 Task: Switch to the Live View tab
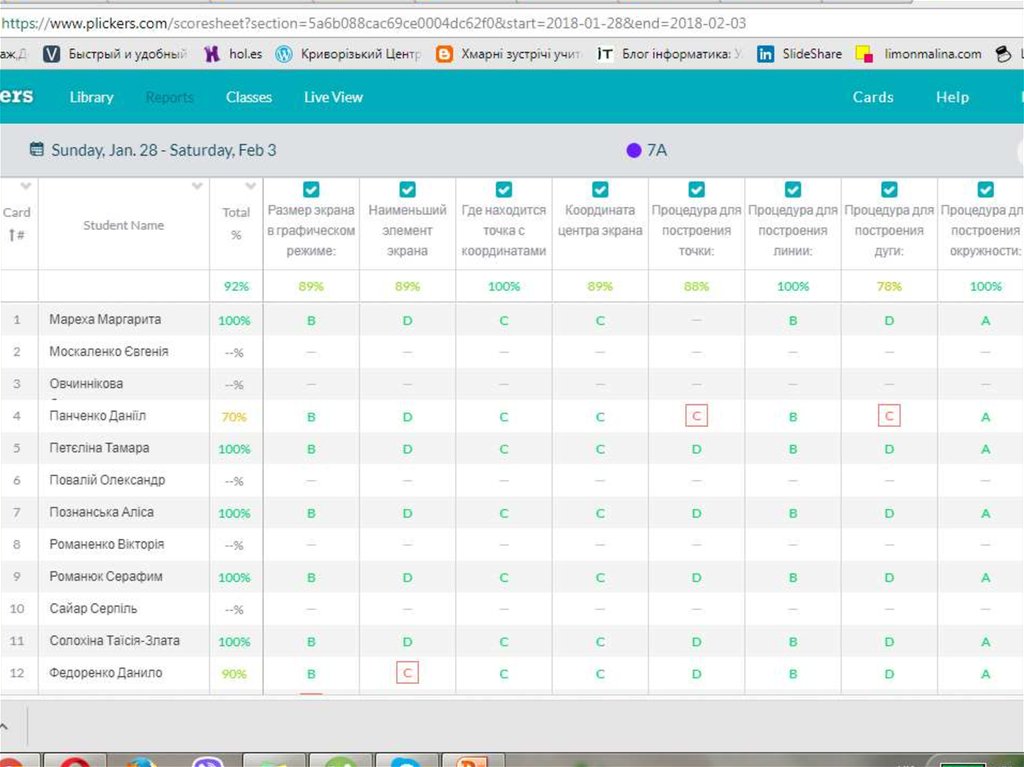[333, 97]
